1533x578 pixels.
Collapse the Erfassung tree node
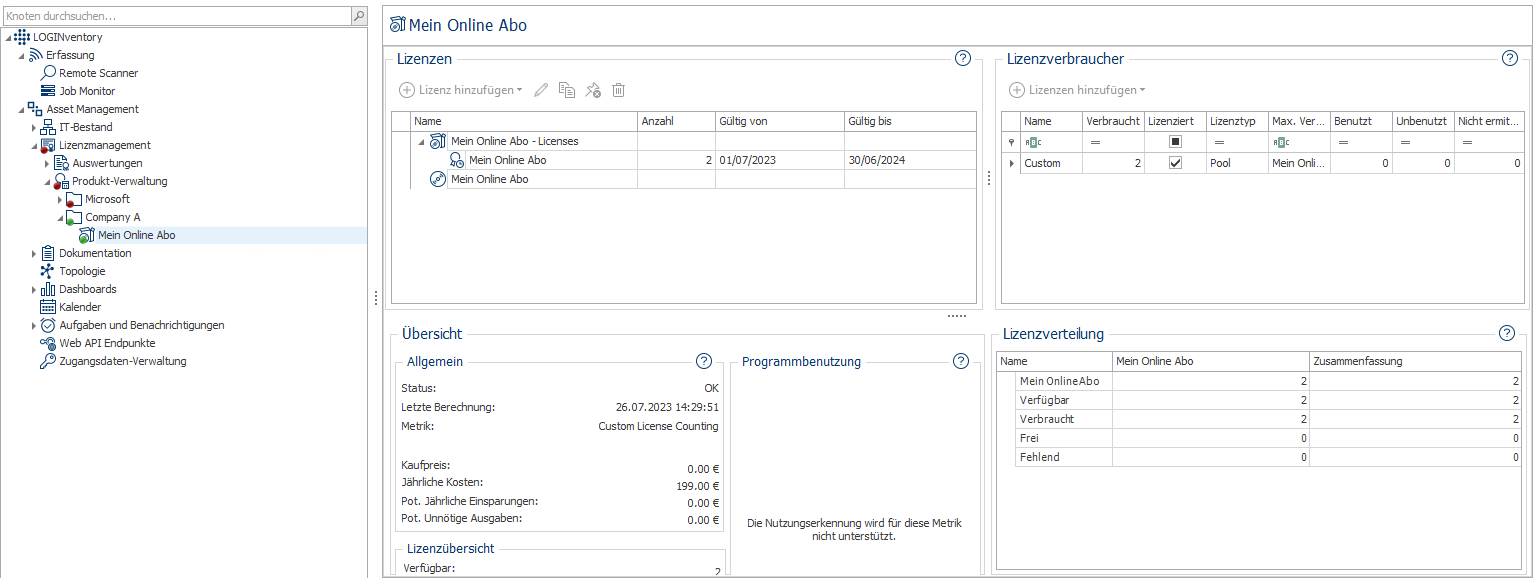(21, 55)
